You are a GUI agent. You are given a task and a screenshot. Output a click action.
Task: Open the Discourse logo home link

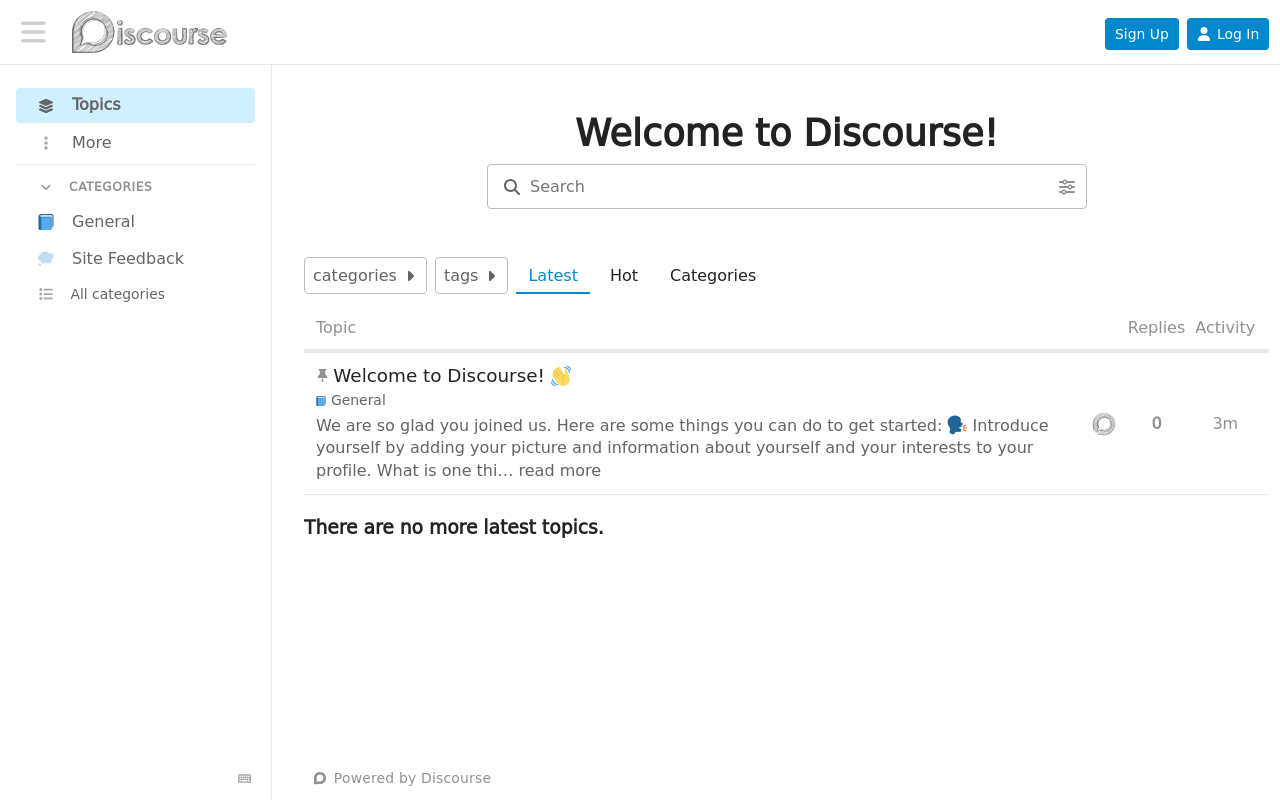click(x=149, y=32)
